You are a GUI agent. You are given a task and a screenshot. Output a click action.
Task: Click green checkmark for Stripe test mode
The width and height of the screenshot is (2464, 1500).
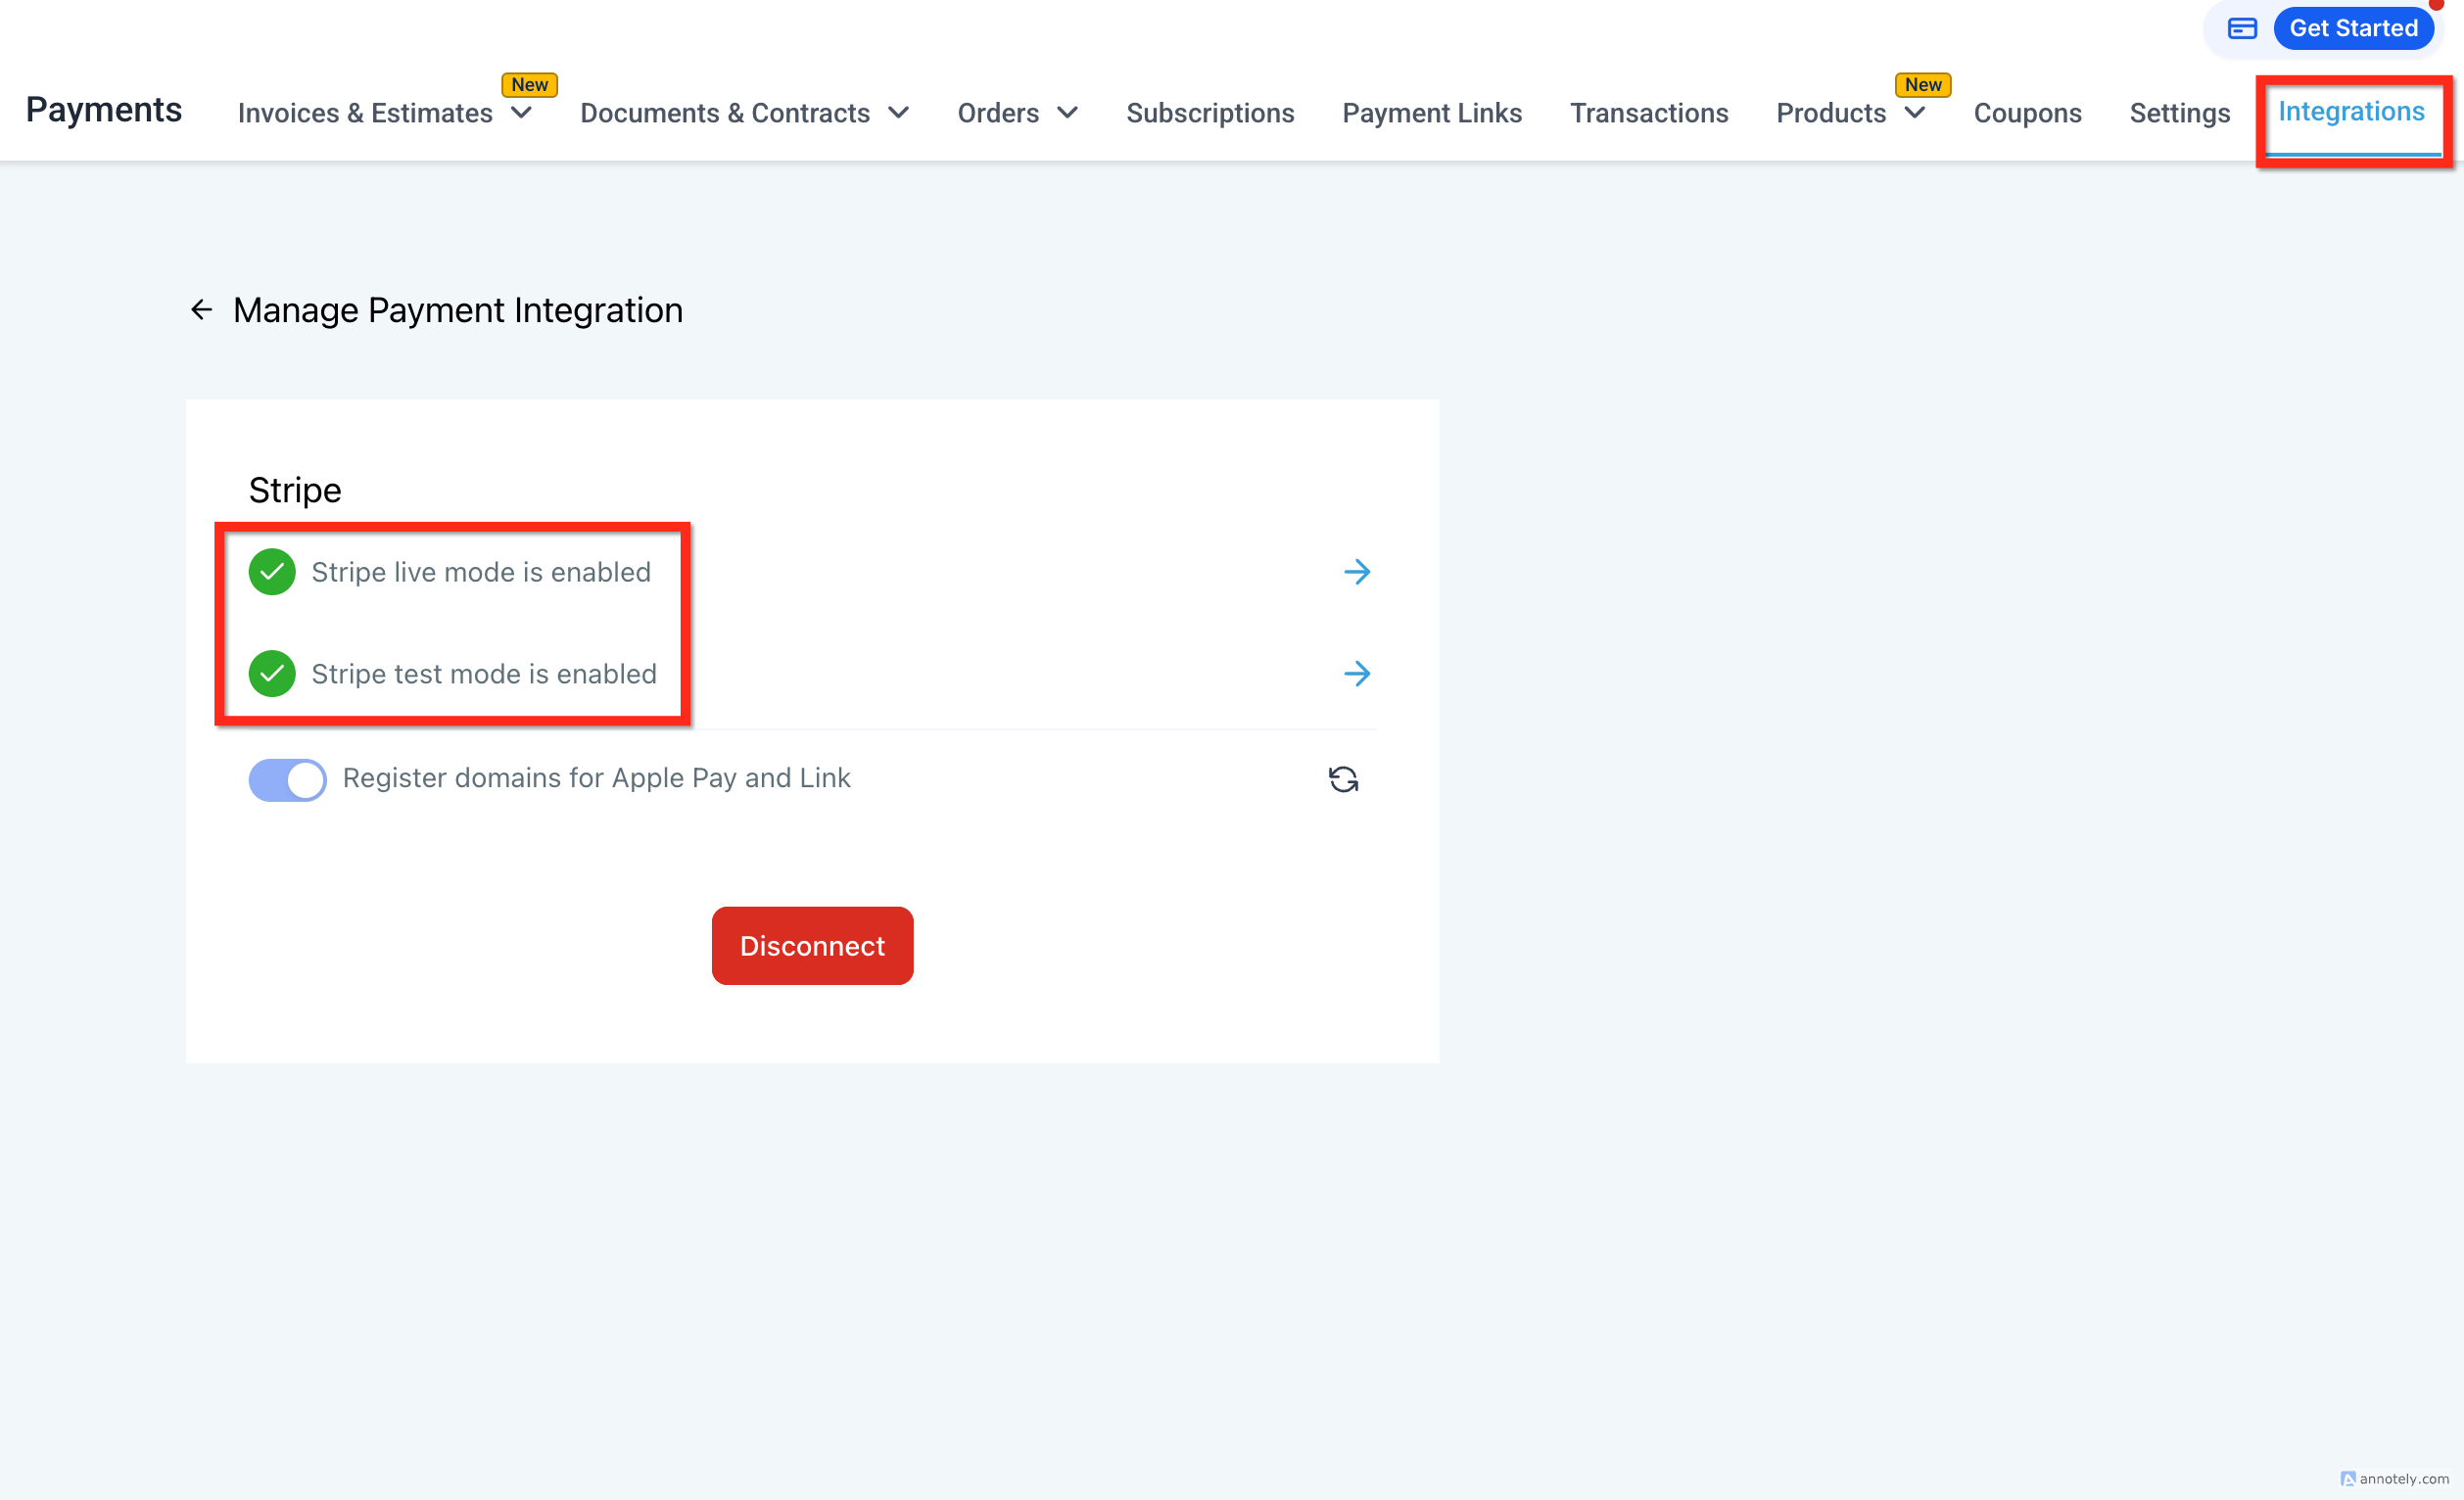click(272, 674)
